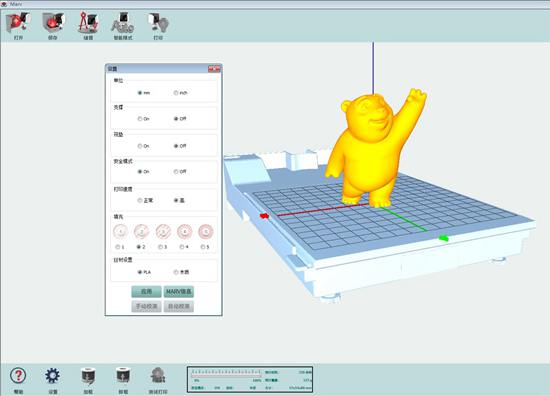Select the yellow bear model on platform
Image resolution: width=550 pixels, height=396 pixels.
click(375, 147)
